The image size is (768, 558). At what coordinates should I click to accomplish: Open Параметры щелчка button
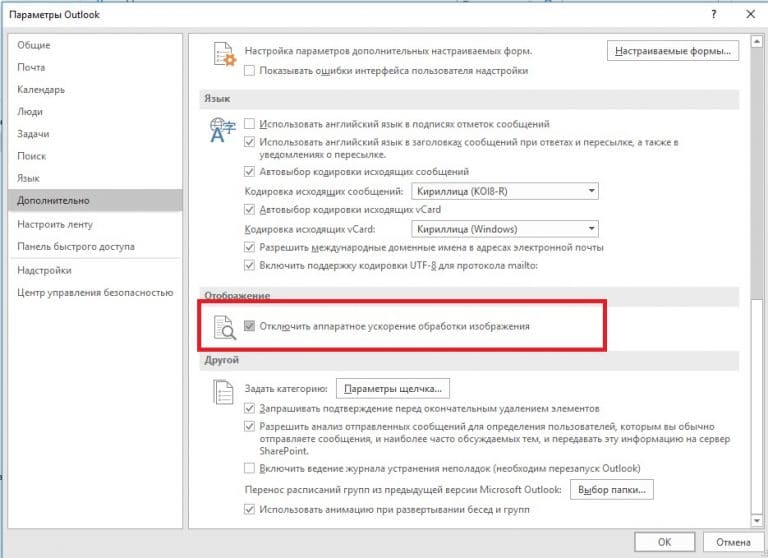392,388
